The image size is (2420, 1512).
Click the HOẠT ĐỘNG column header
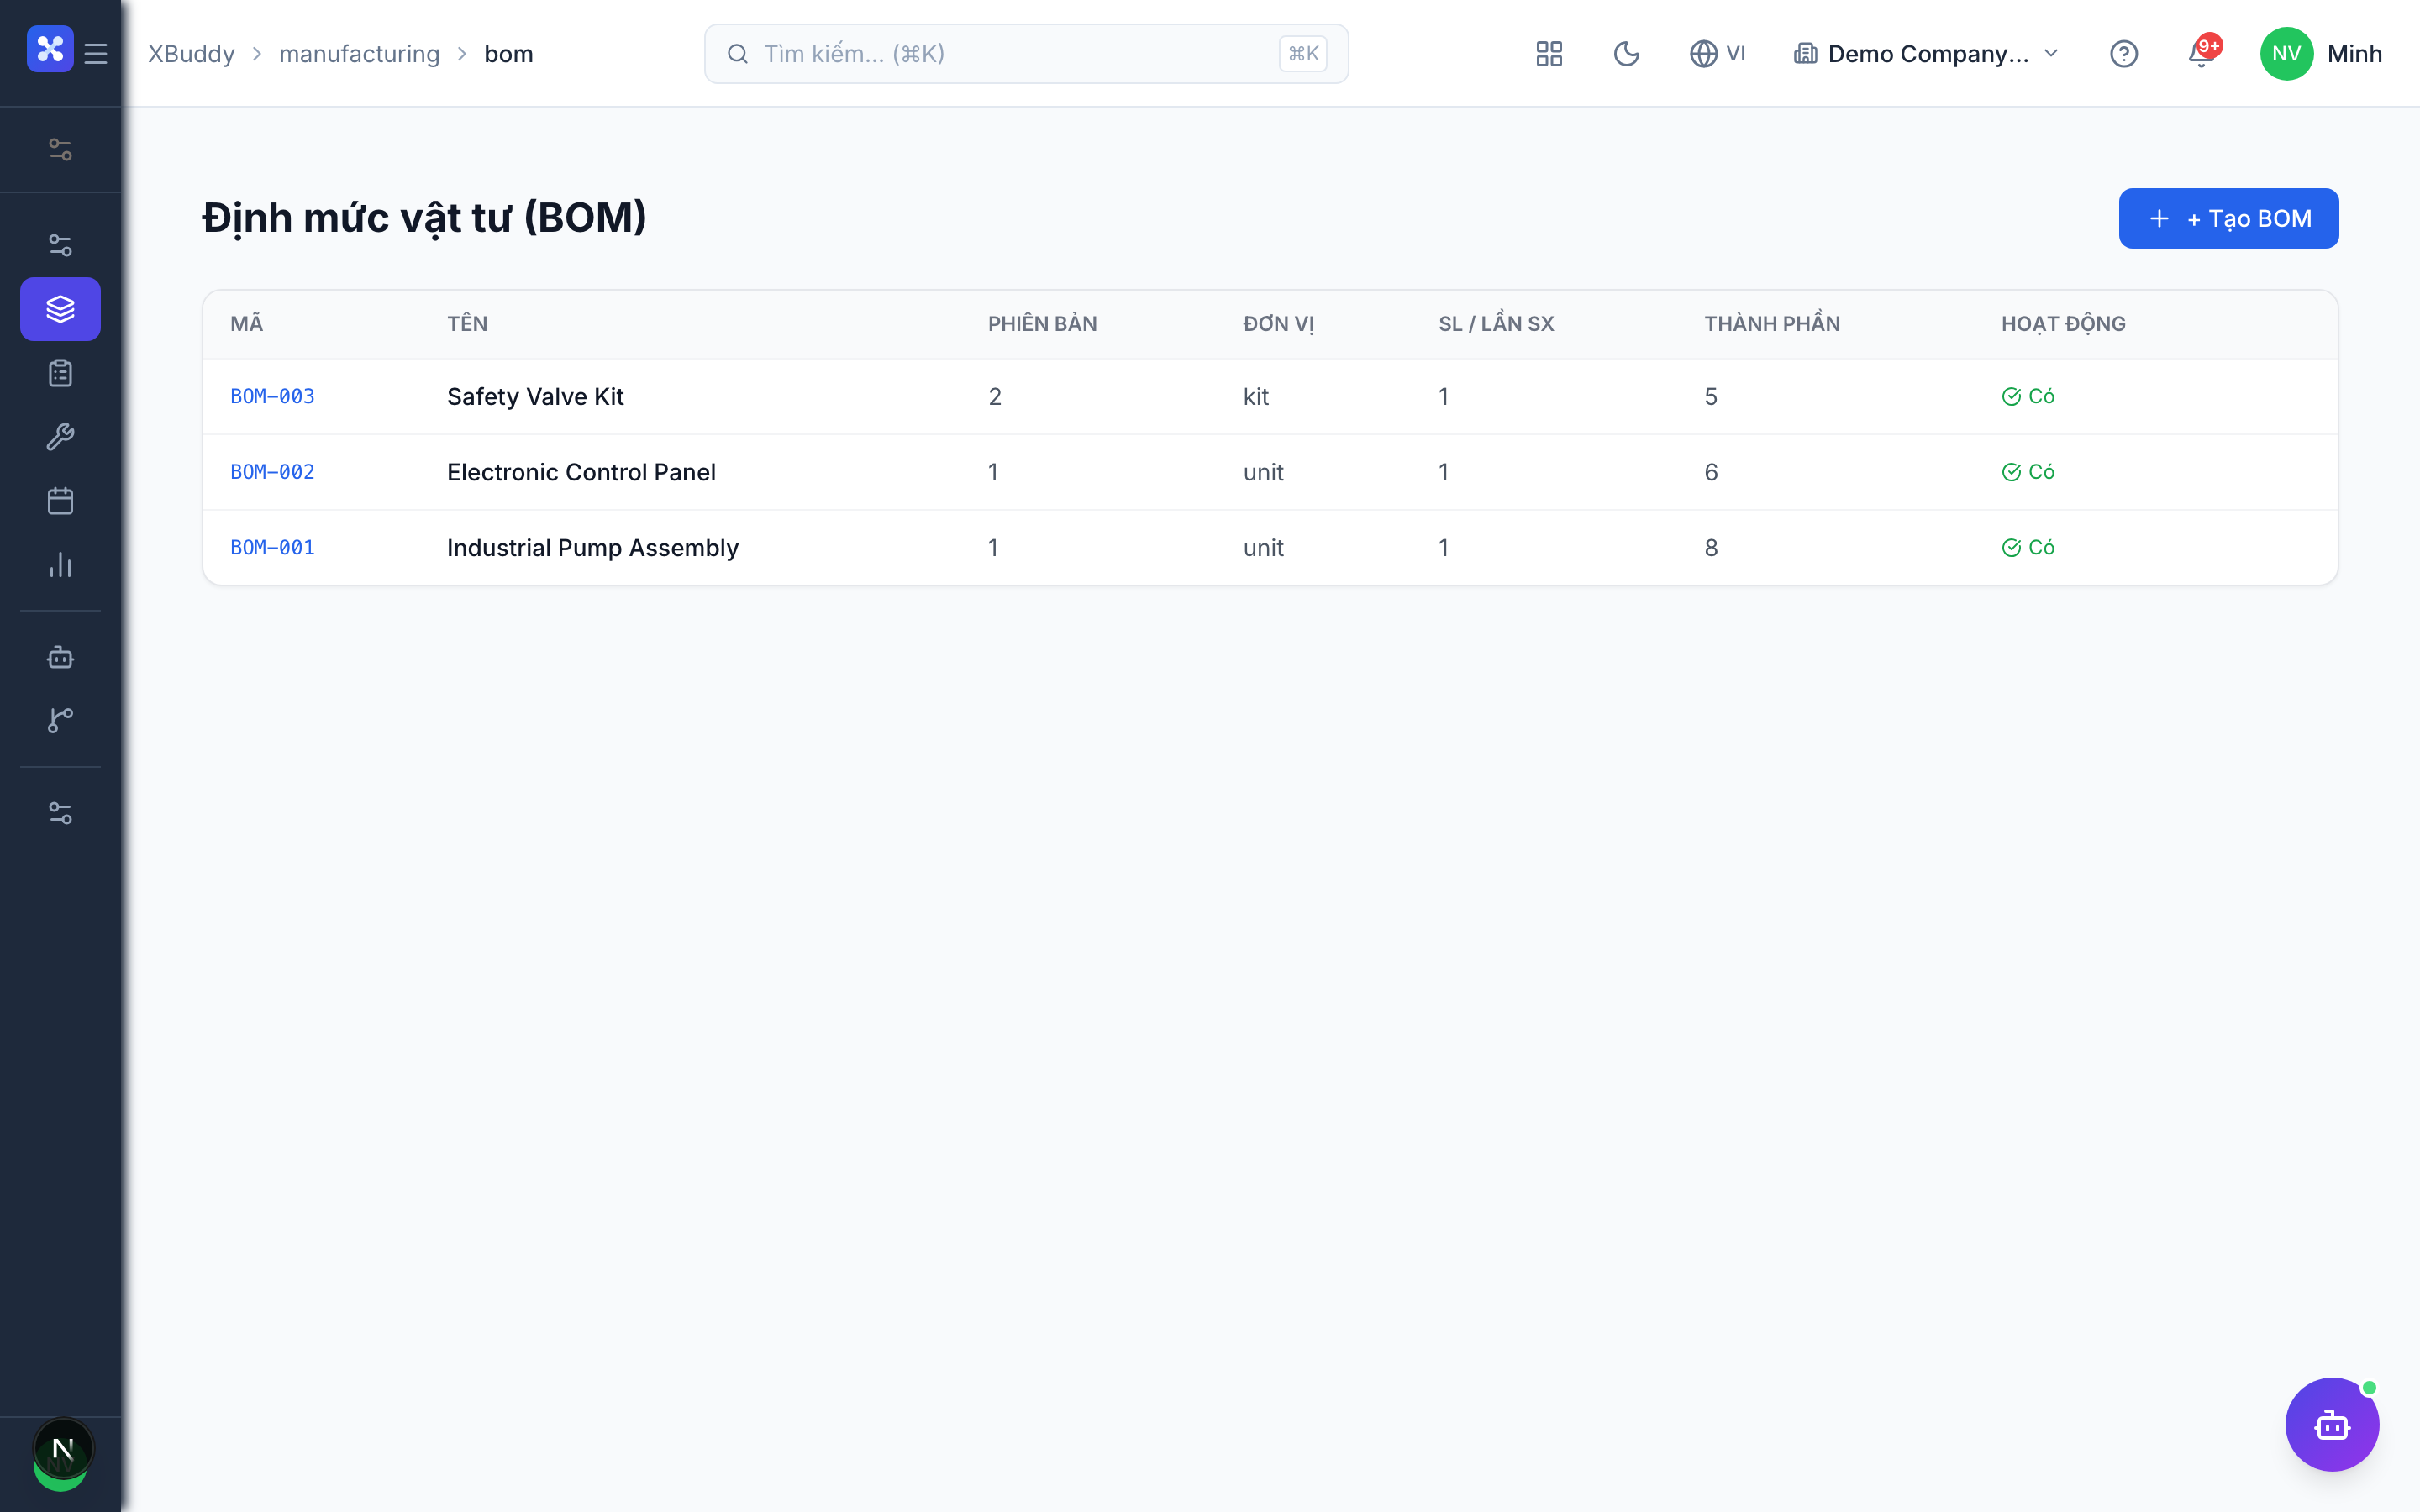pyautogui.click(x=2063, y=323)
